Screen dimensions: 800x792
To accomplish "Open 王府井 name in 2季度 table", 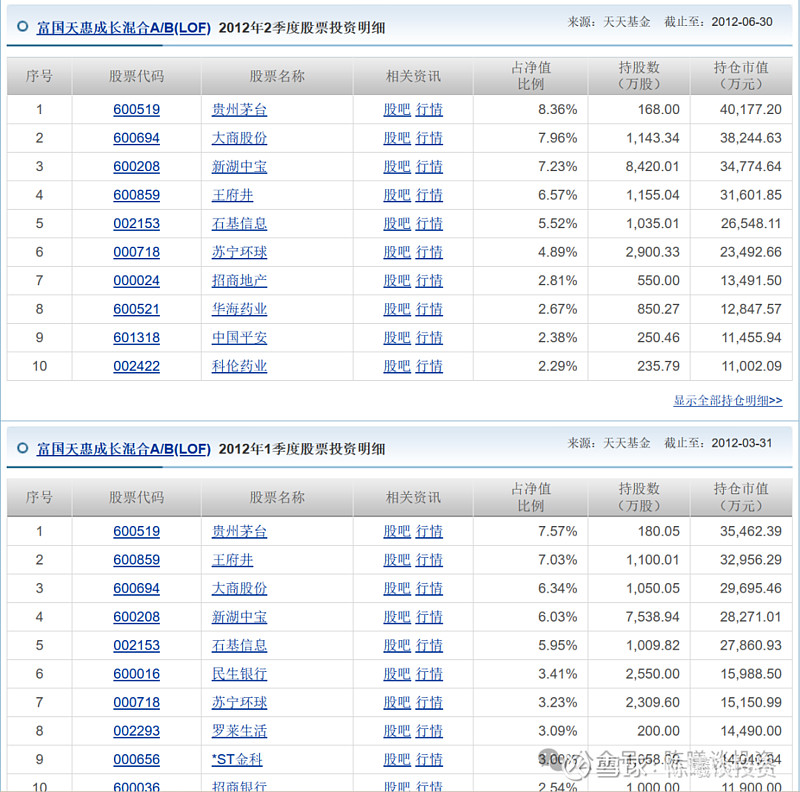I will 232,195.
